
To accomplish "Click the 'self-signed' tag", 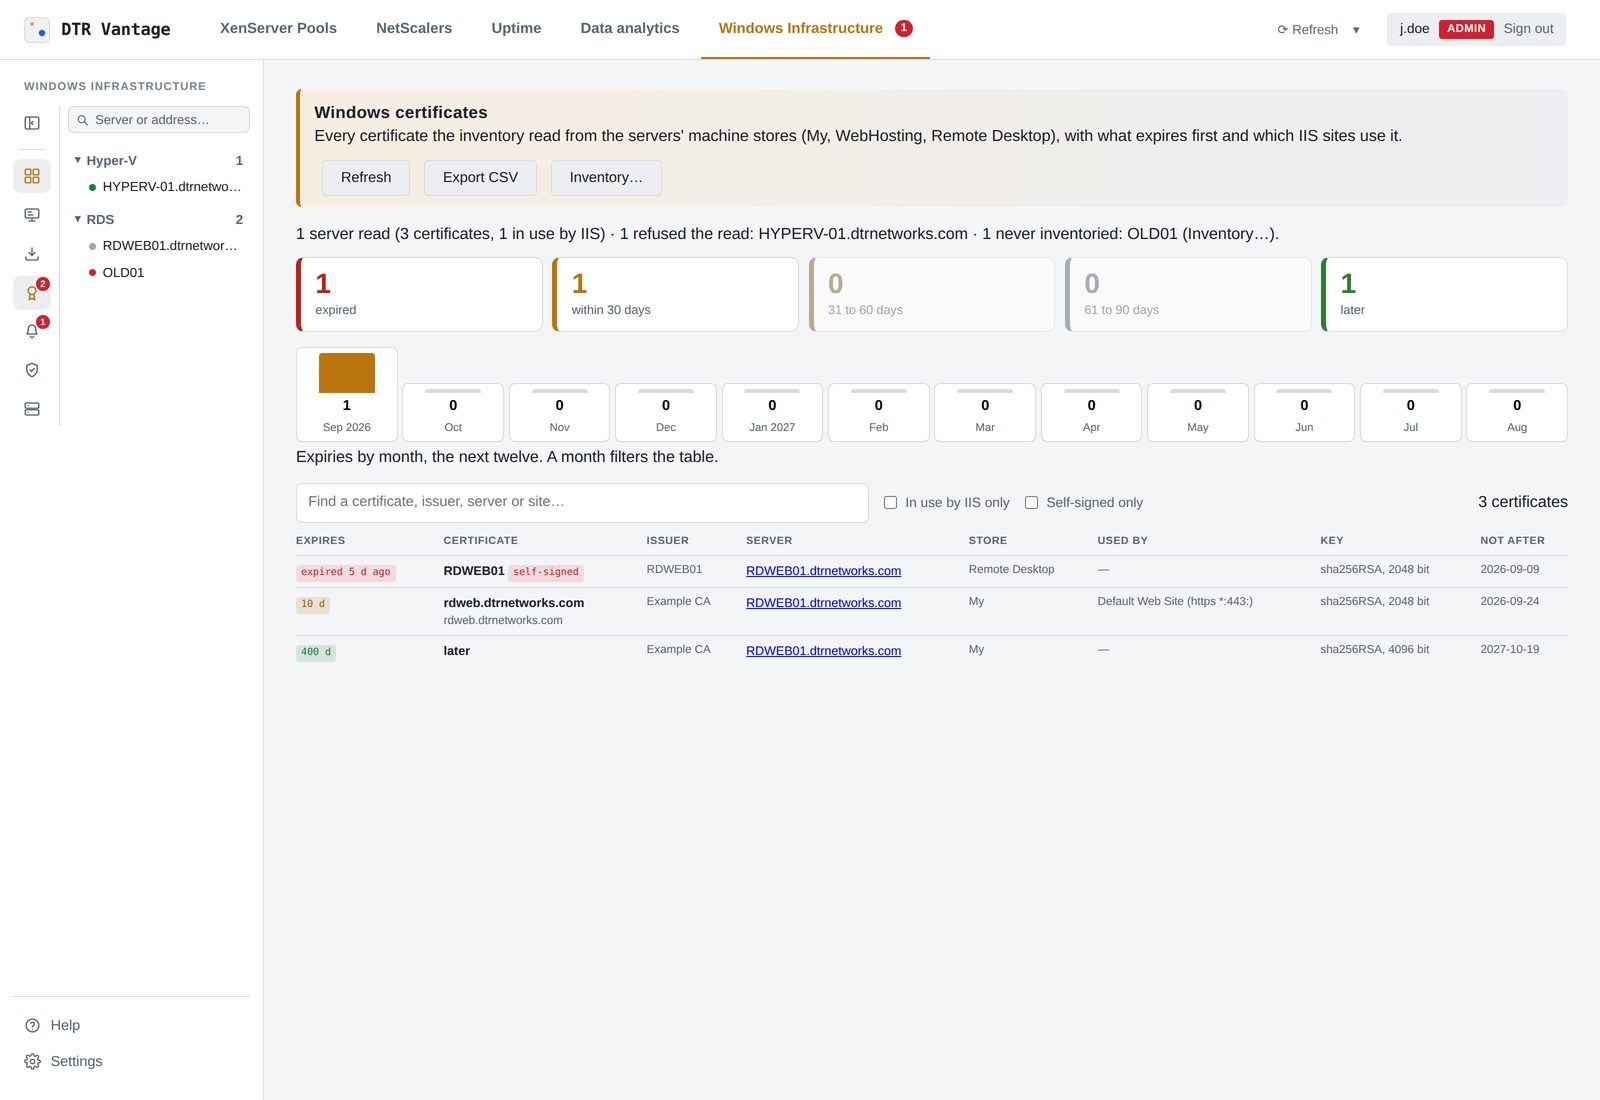I will pos(546,573).
